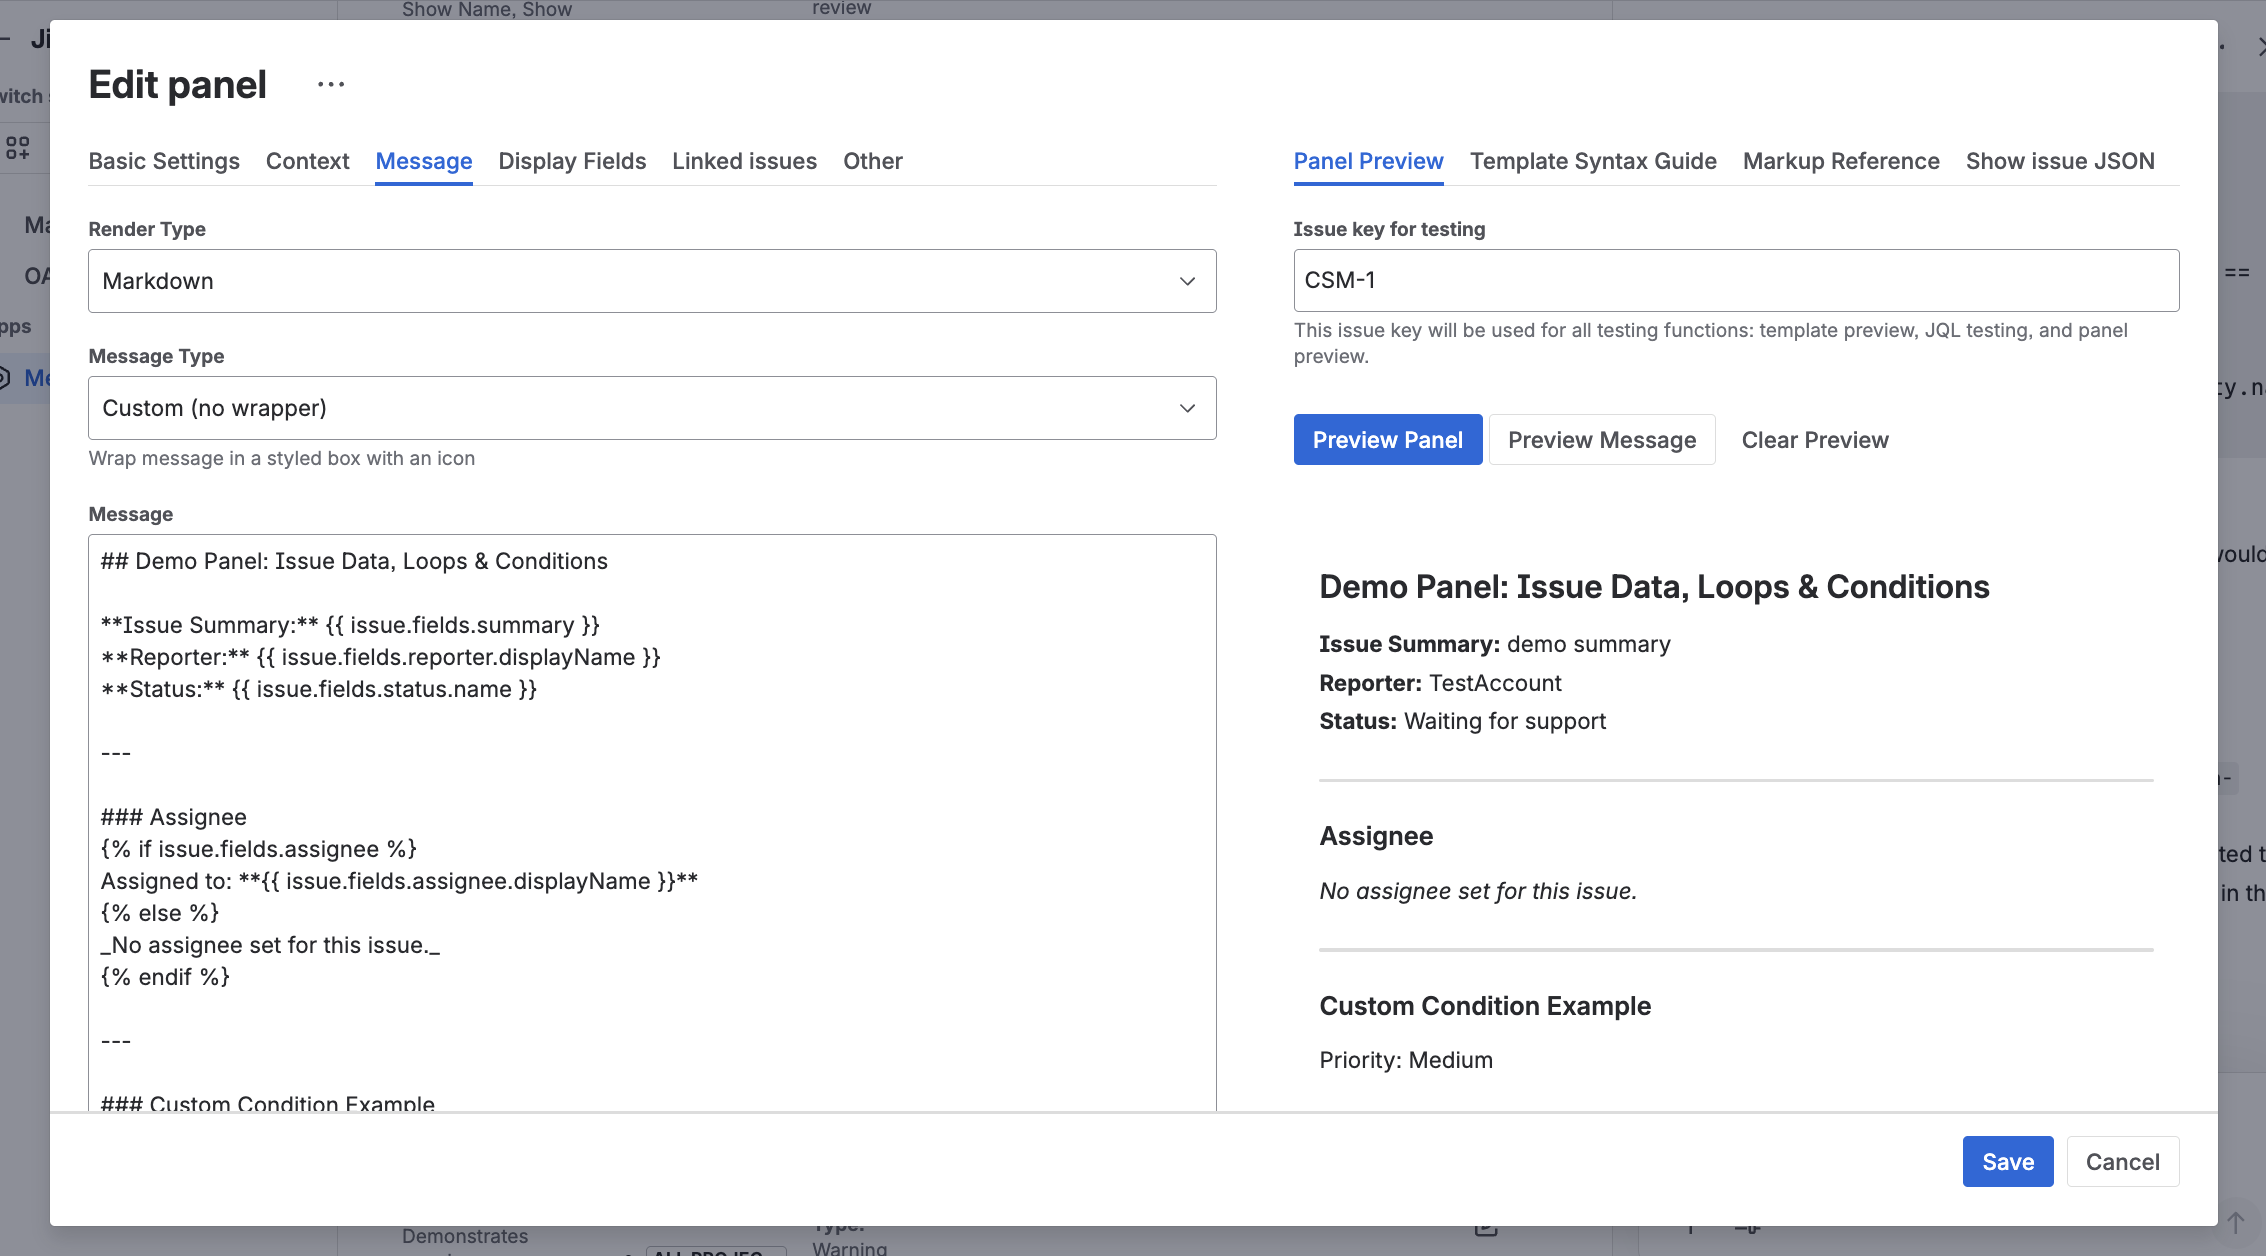
Task: Click the 'Demo Panel' heading in the preview
Action: (1654, 587)
